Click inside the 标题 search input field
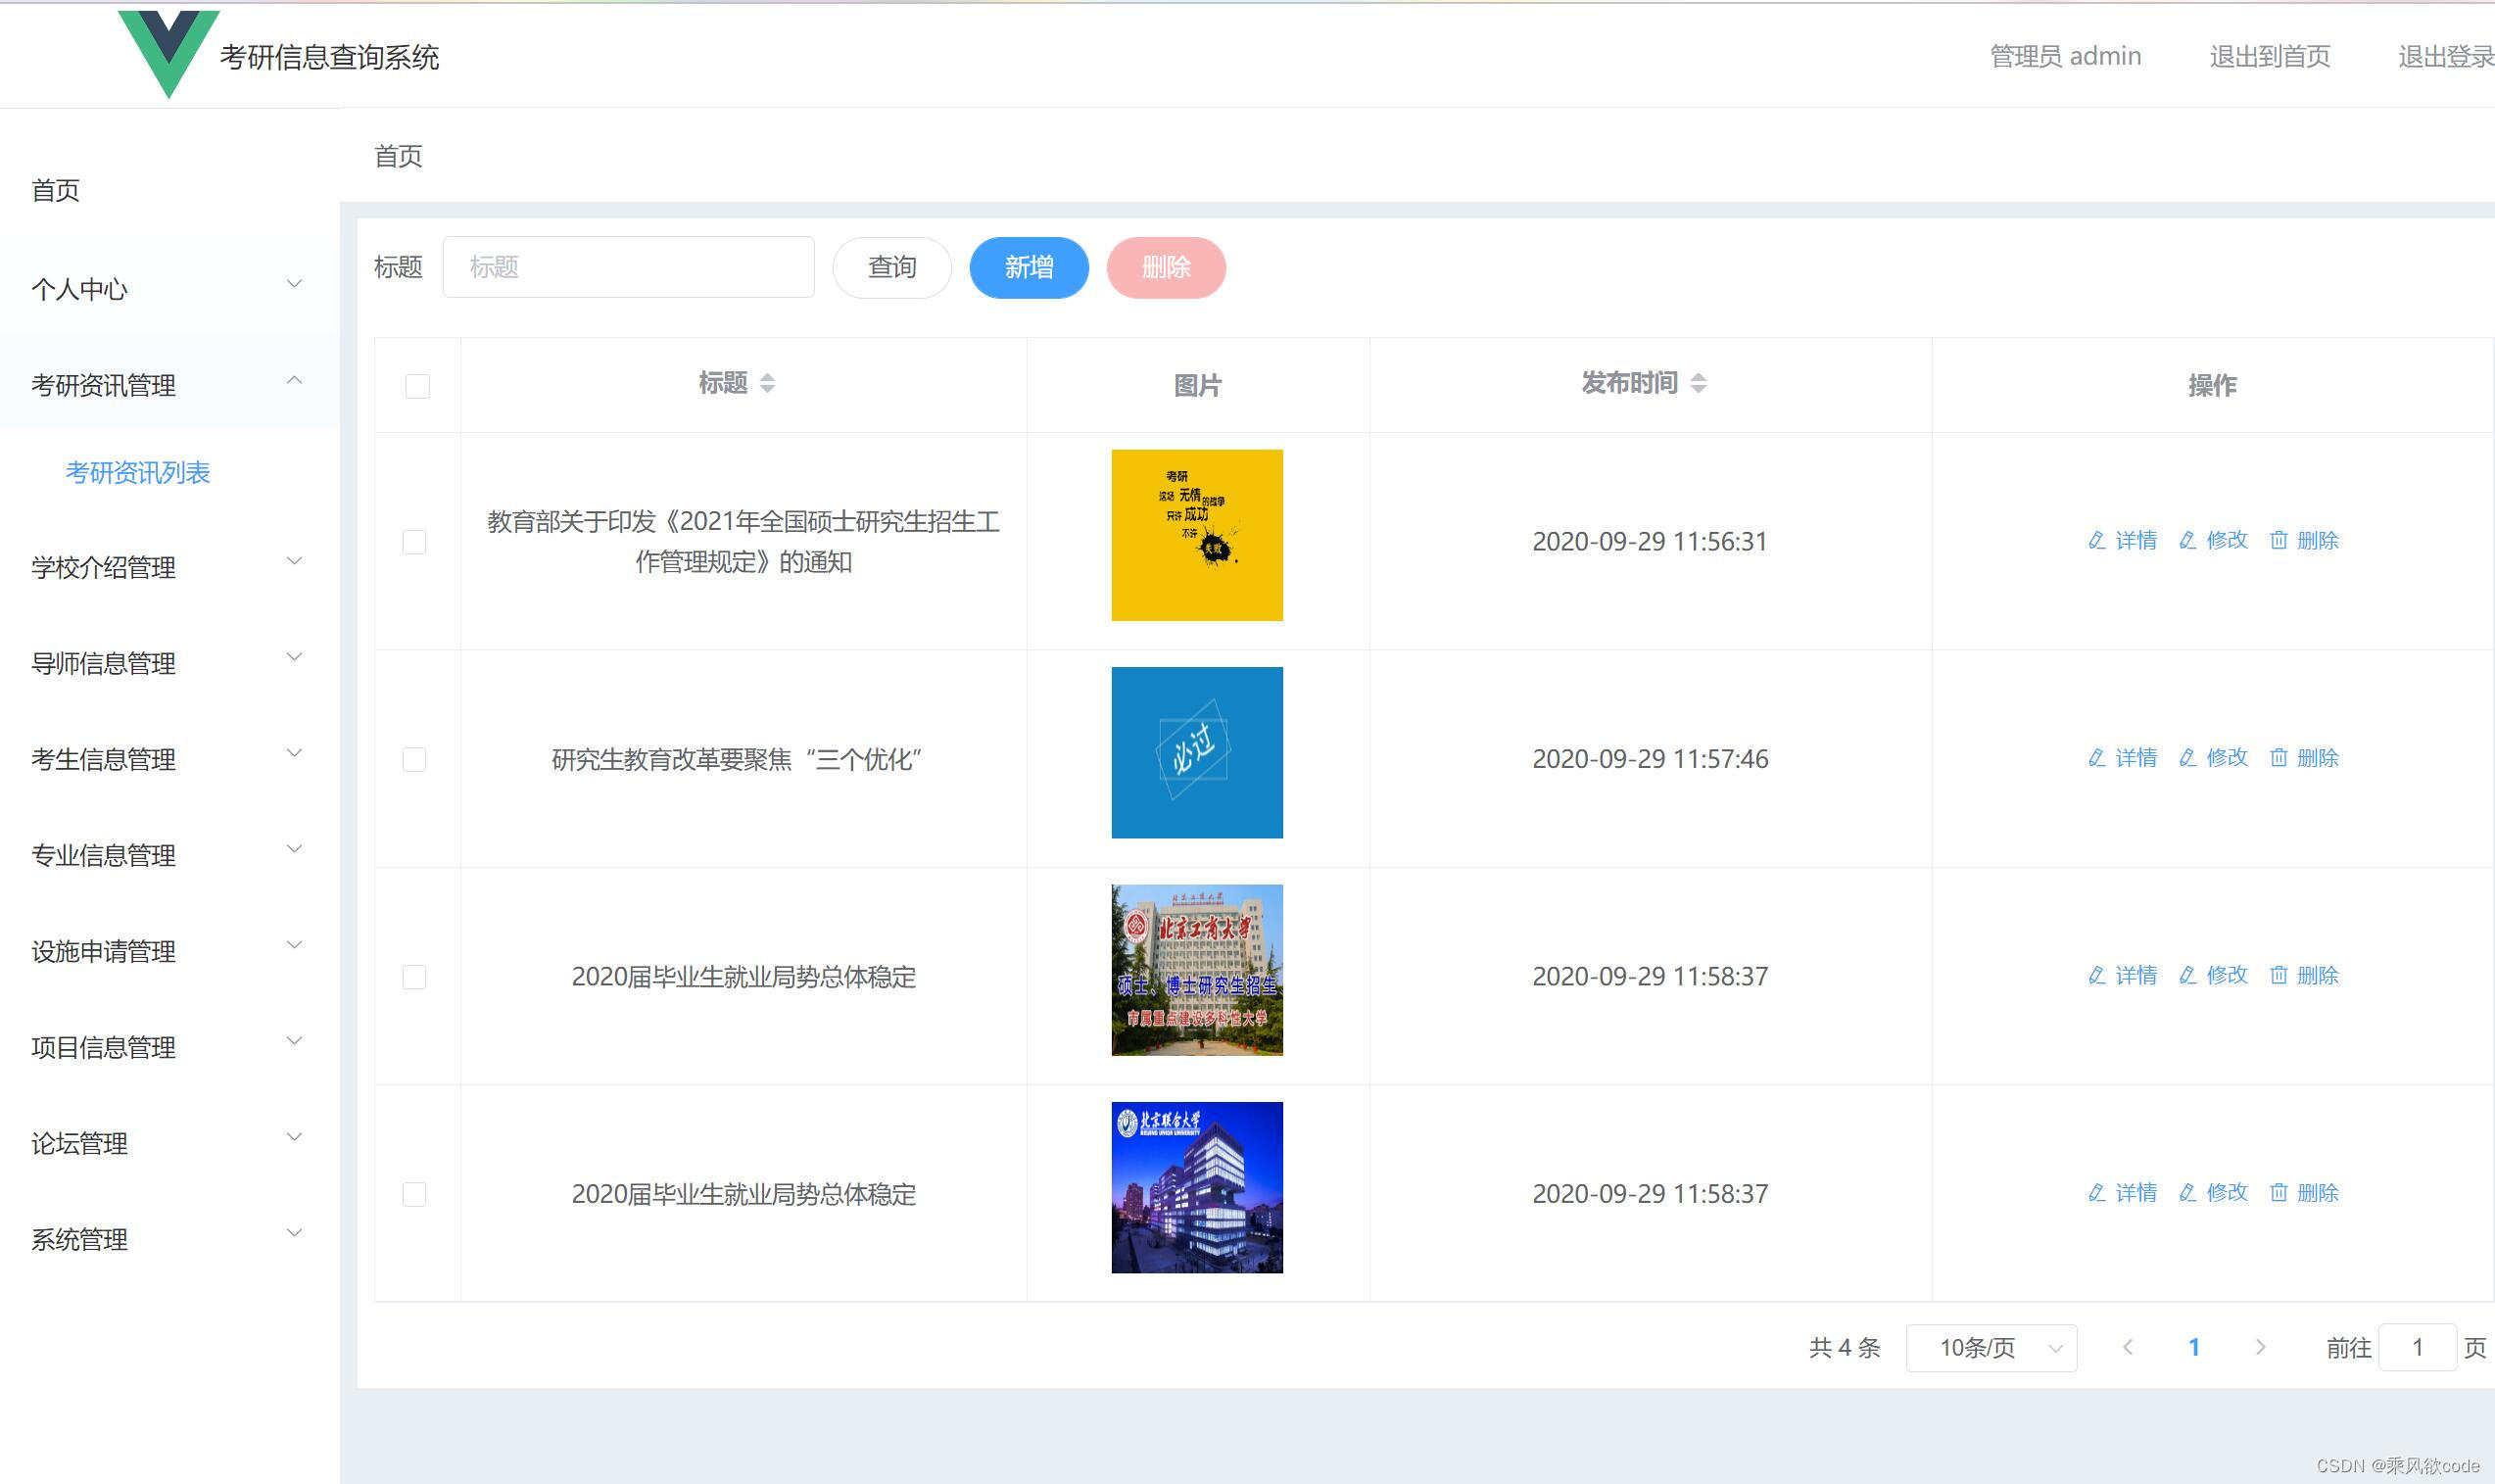2495x1484 pixels. (627, 266)
